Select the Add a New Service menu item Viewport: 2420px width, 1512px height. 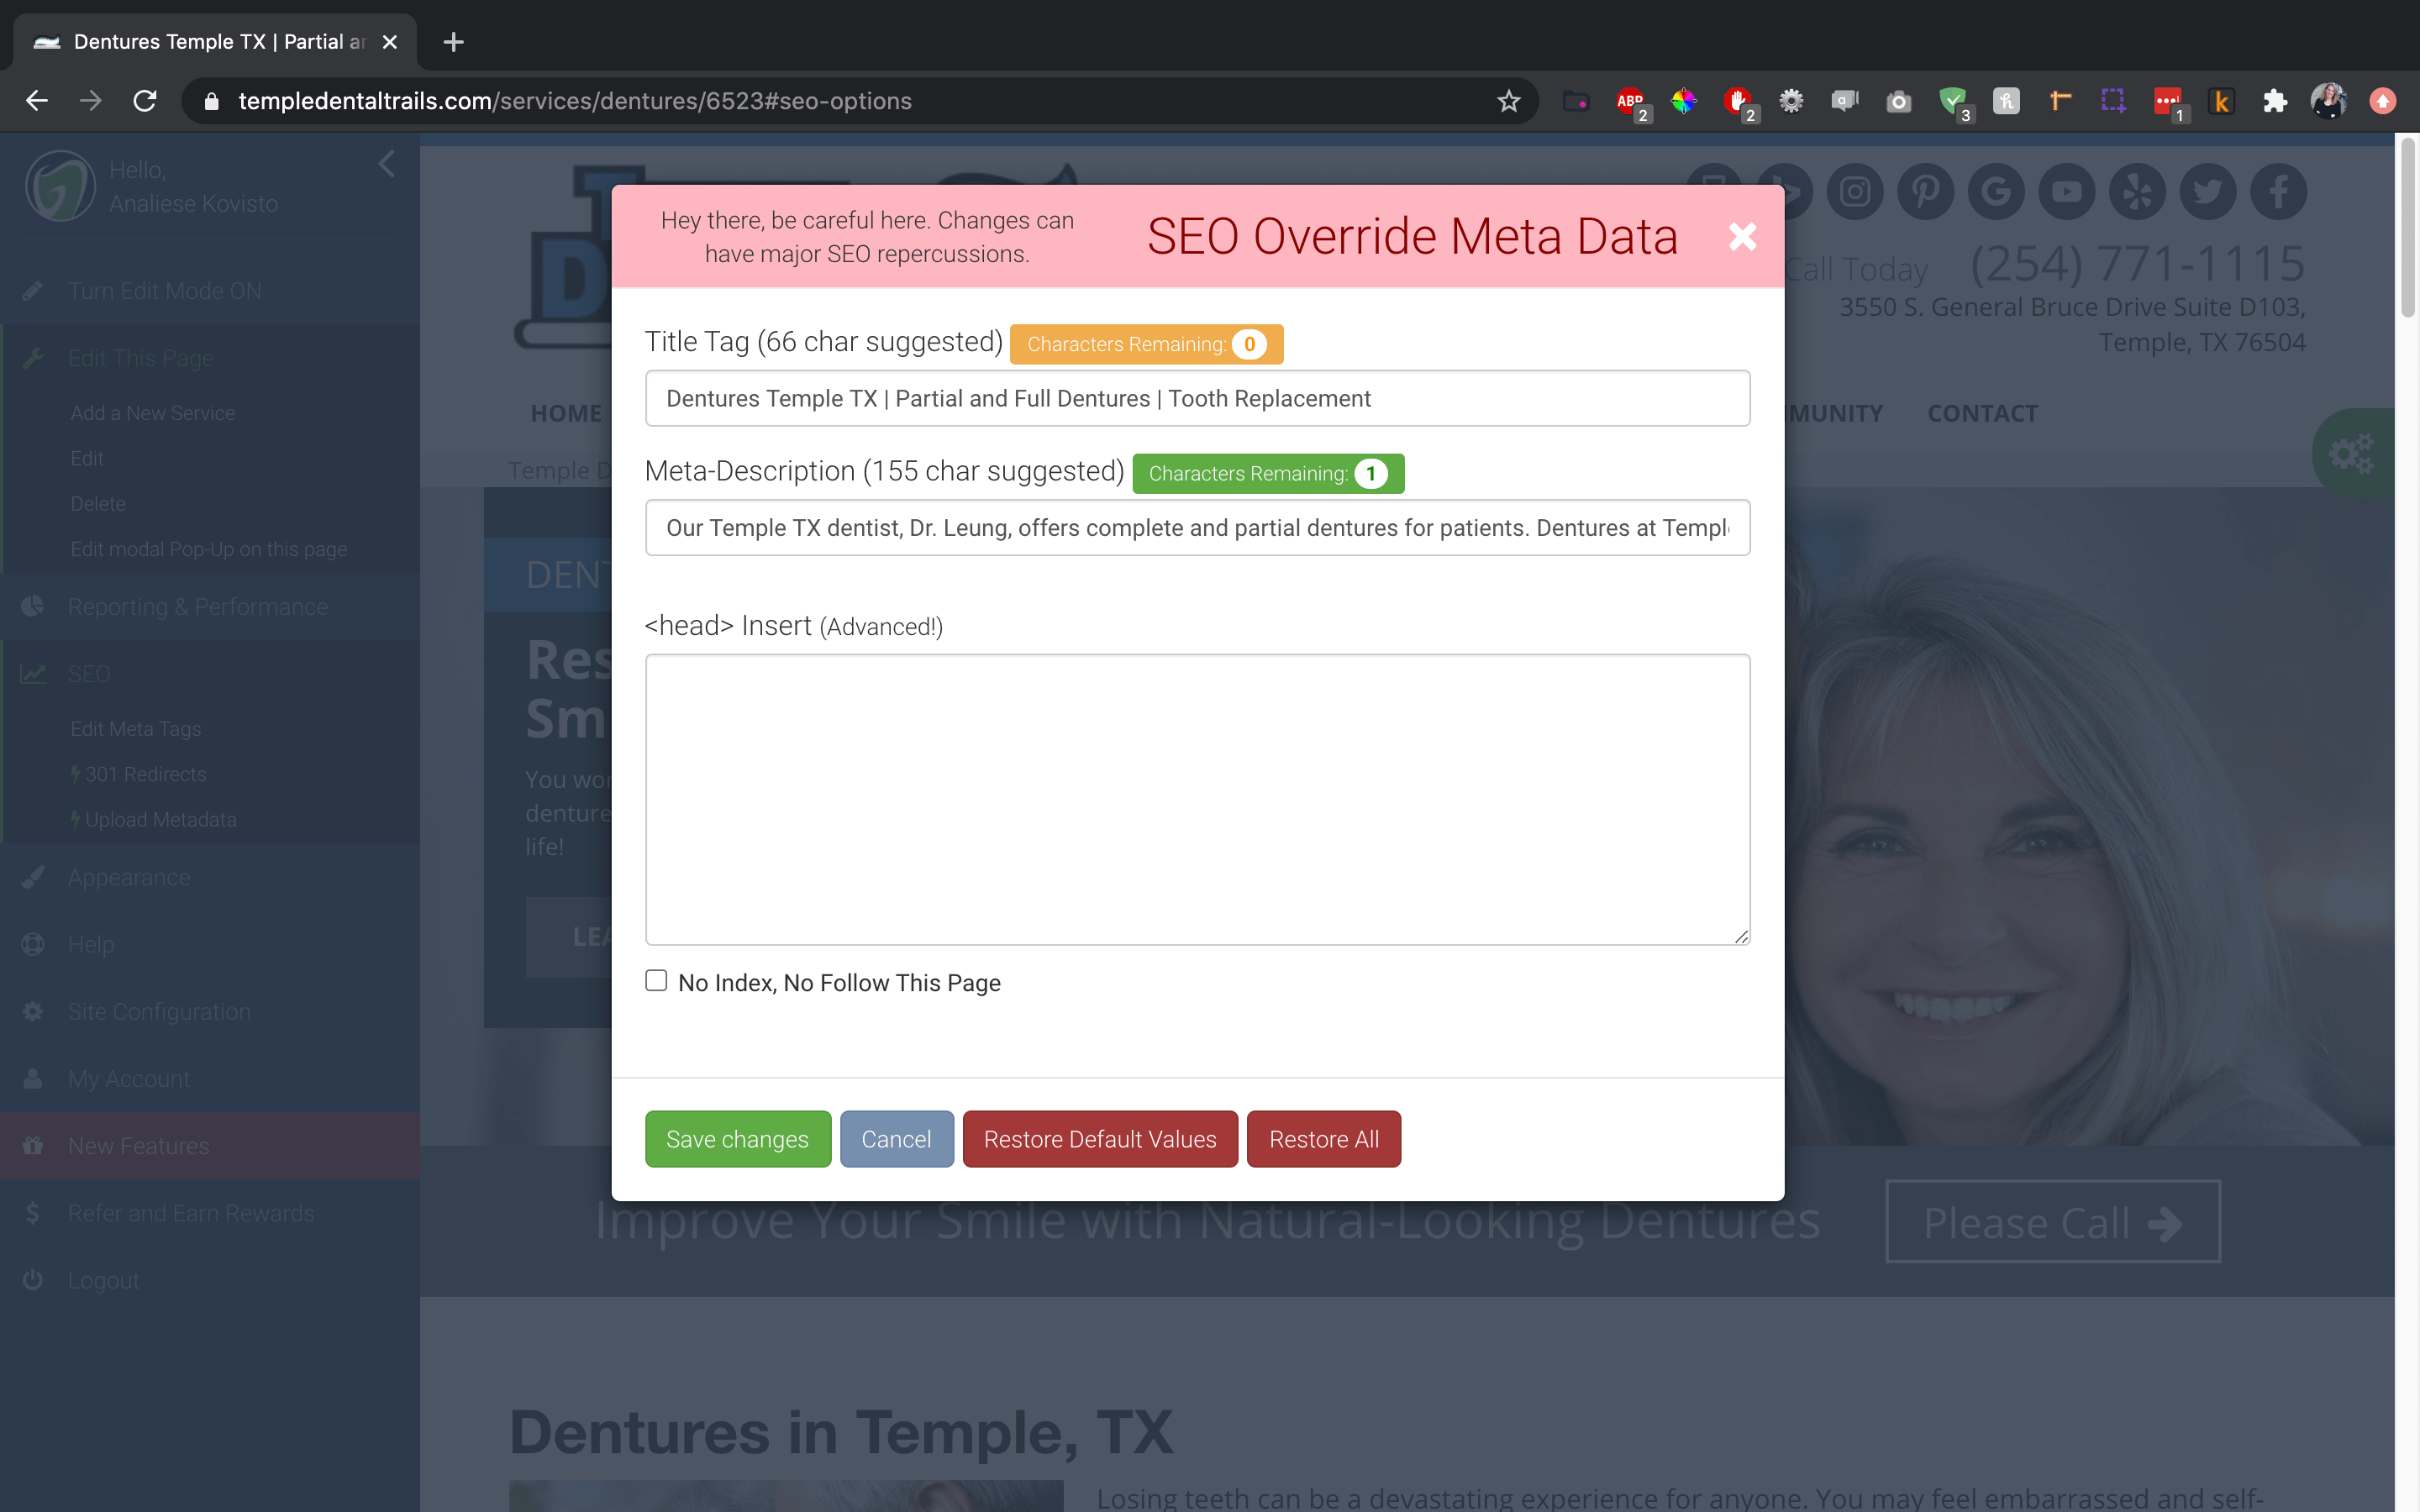(x=153, y=412)
